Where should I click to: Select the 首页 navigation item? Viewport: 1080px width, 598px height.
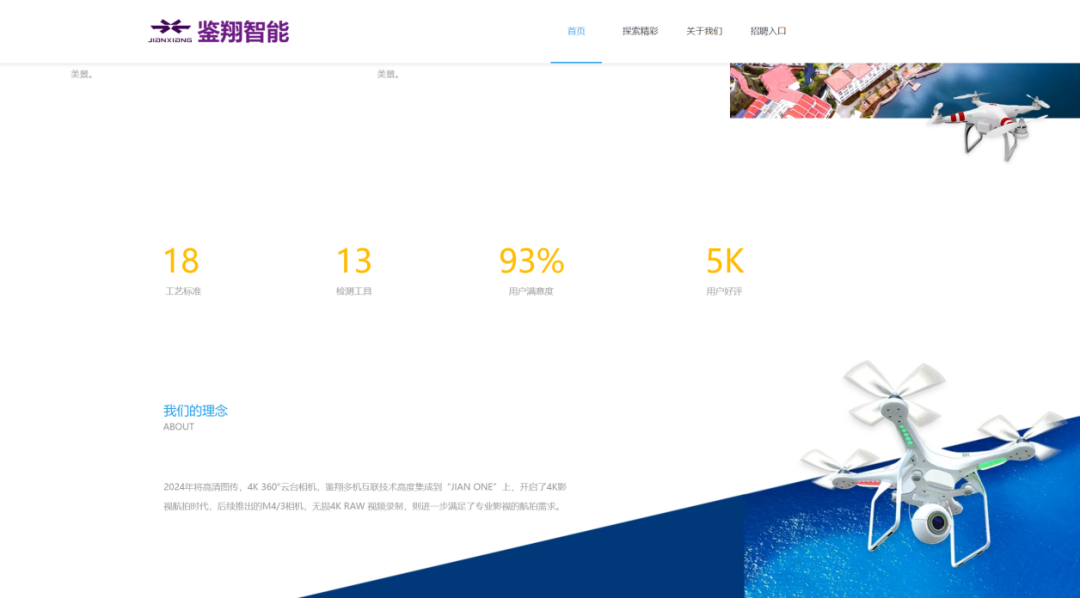click(576, 30)
